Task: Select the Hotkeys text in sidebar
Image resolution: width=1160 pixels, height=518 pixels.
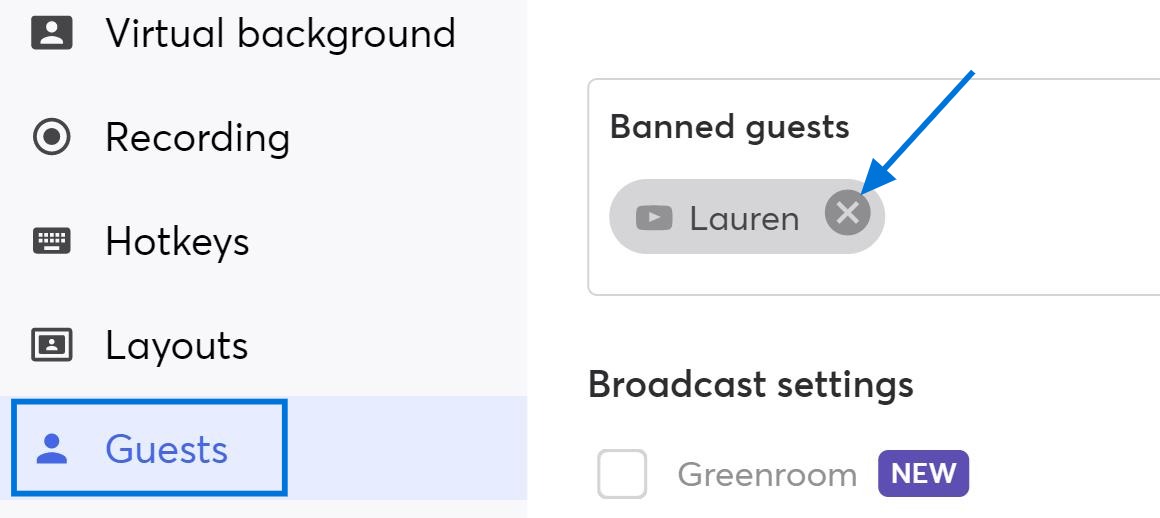Action: point(178,241)
